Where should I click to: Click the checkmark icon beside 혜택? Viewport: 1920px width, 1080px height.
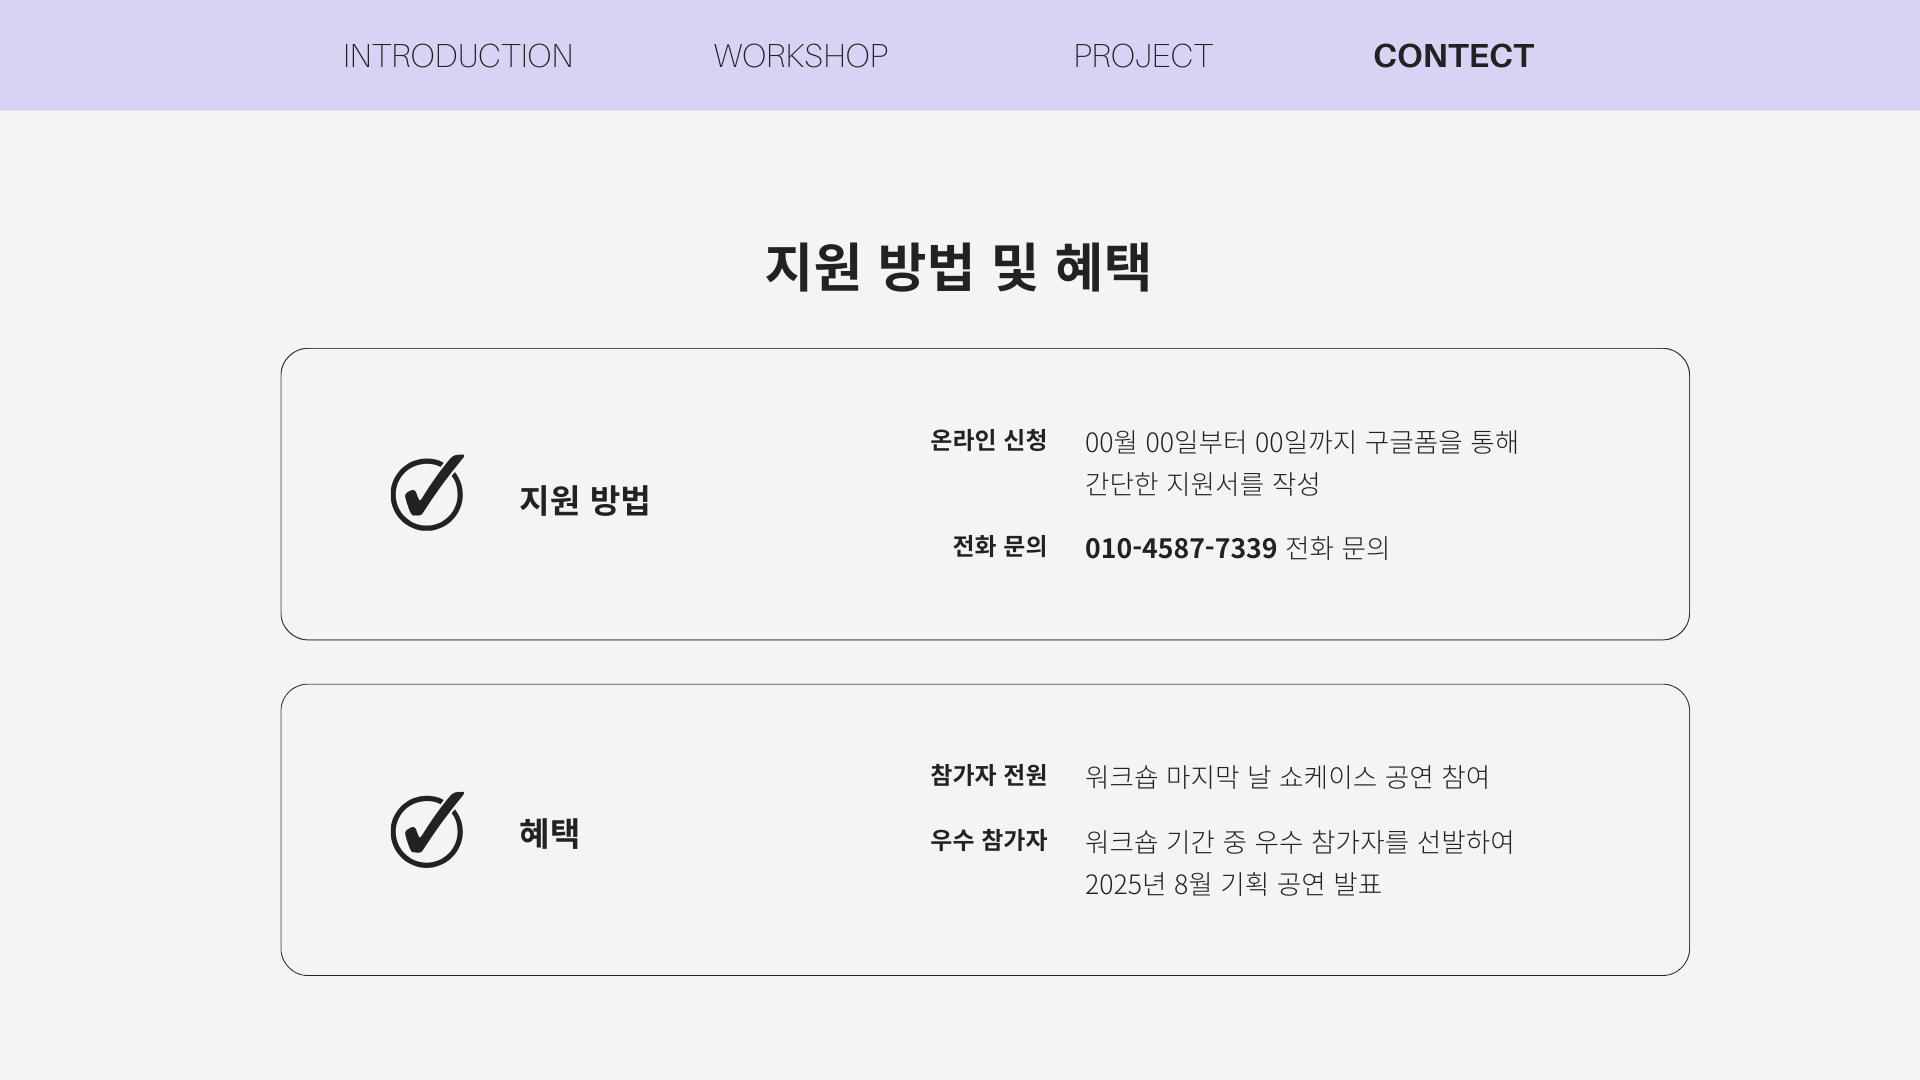click(427, 829)
